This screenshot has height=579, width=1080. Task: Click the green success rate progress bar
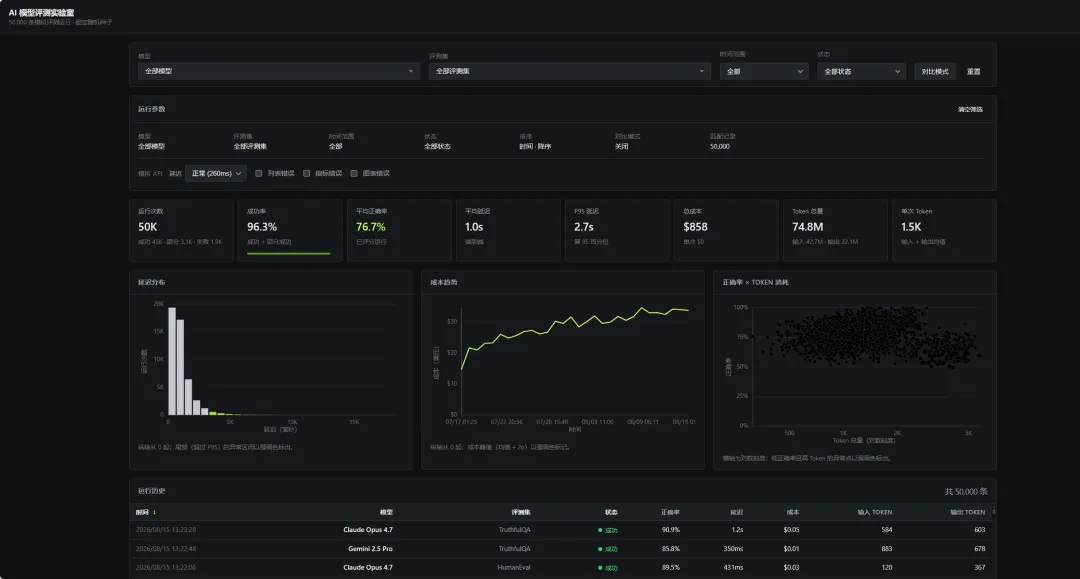tap(289, 253)
